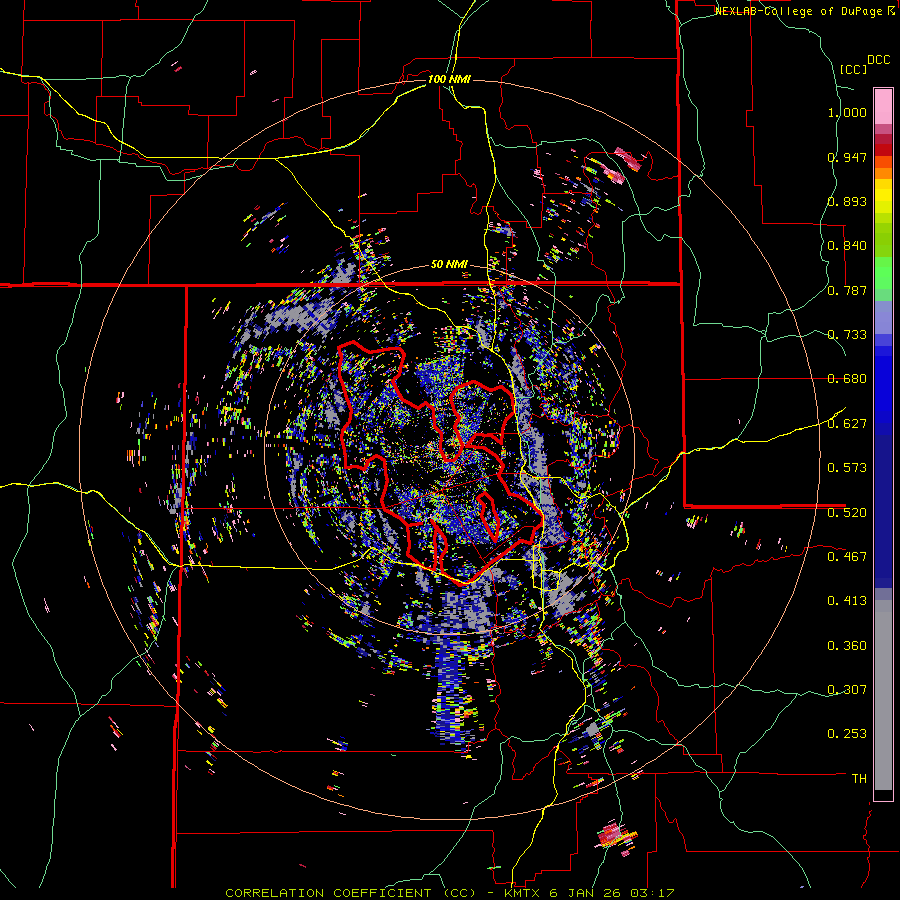Click the 0.520 legend value
Viewport: 900px width, 900px height.
pos(847,512)
